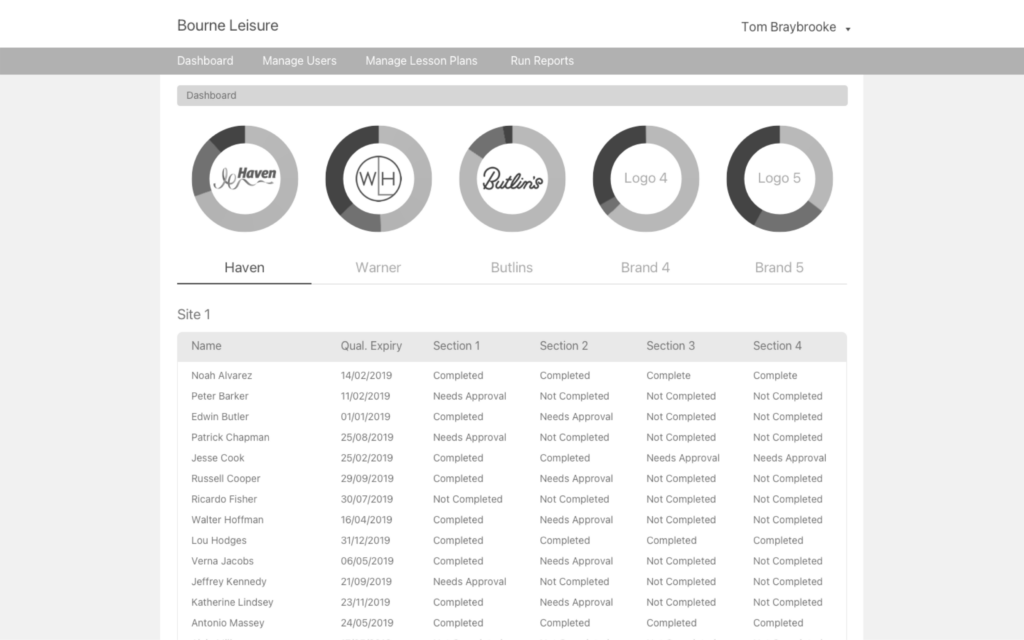Click Jeffrey Kennedy's Section 1 Needs Approval
Viewport: 1024px width, 640px height.
click(x=470, y=582)
